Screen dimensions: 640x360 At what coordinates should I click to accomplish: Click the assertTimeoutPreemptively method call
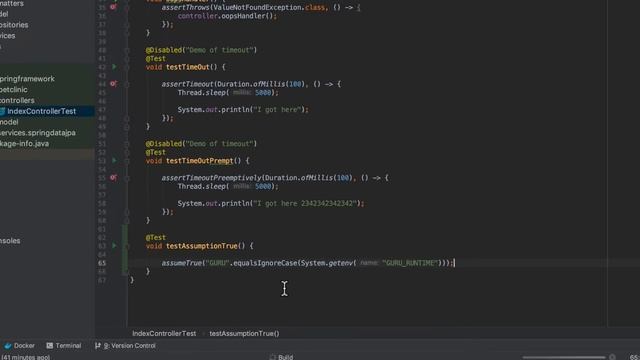(211, 178)
